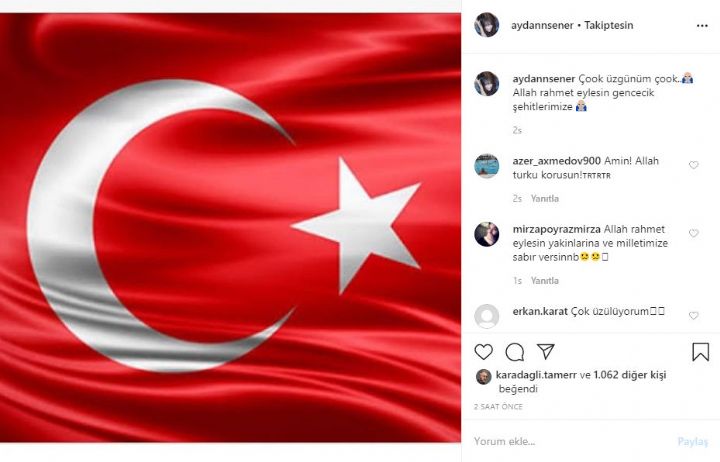Share the post via paper plane icon

point(546,351)
